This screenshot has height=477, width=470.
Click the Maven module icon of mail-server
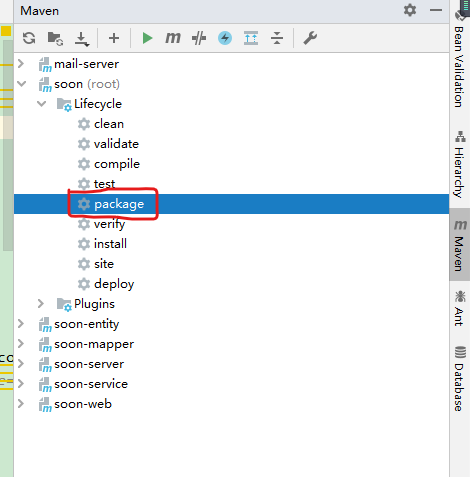click(x=45, y=64)
